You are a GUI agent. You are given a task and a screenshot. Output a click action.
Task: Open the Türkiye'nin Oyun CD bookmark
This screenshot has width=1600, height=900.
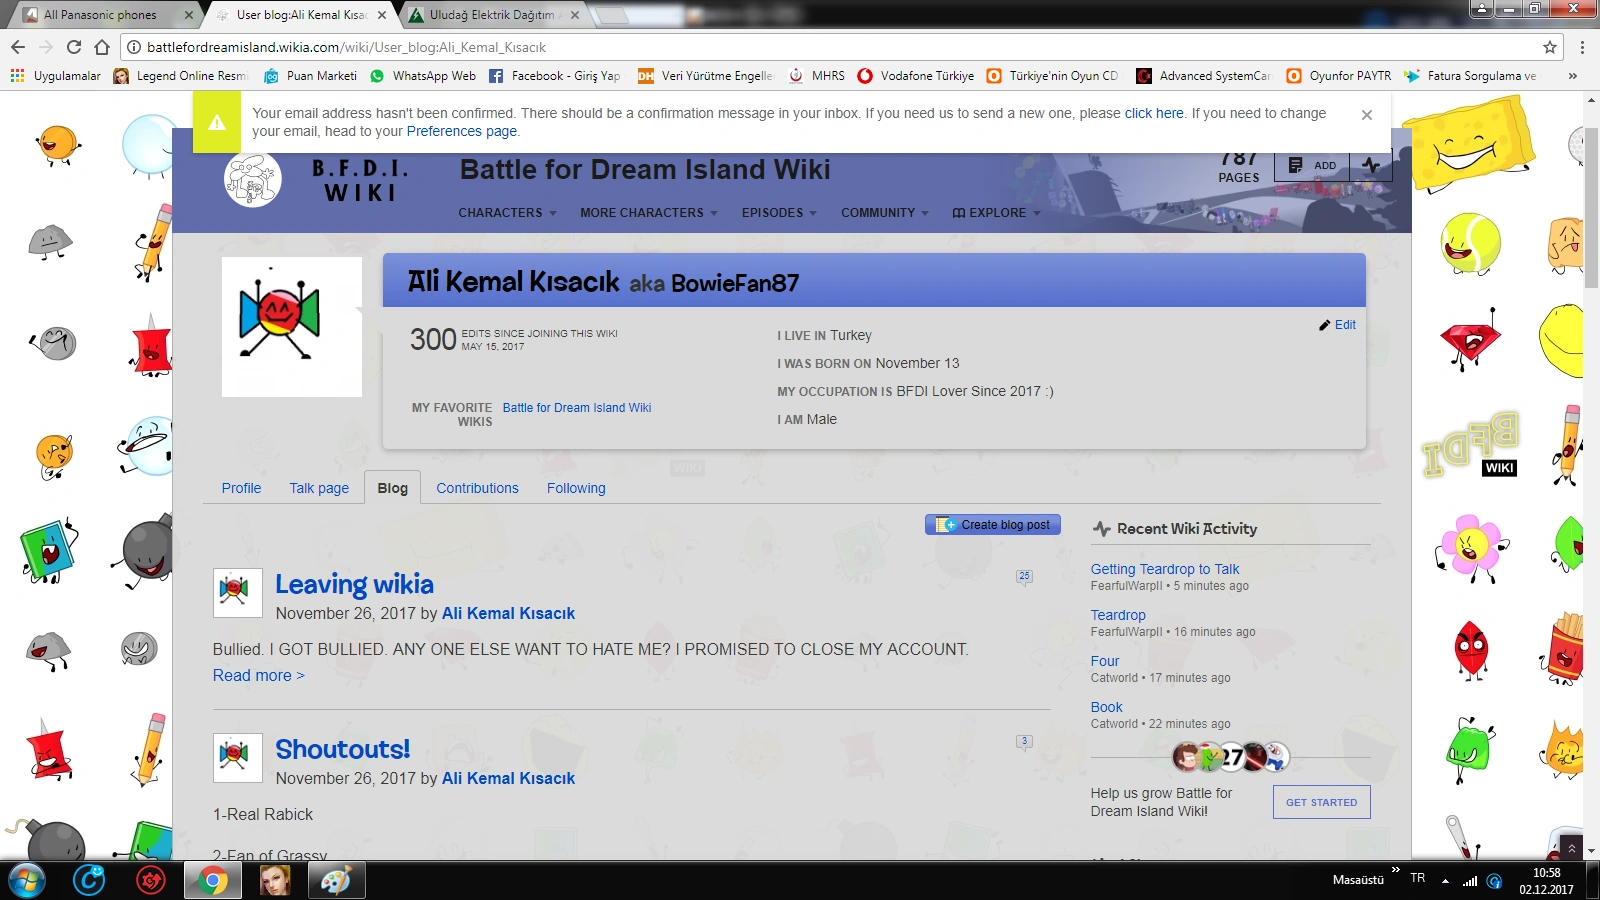coord(1052,75)
